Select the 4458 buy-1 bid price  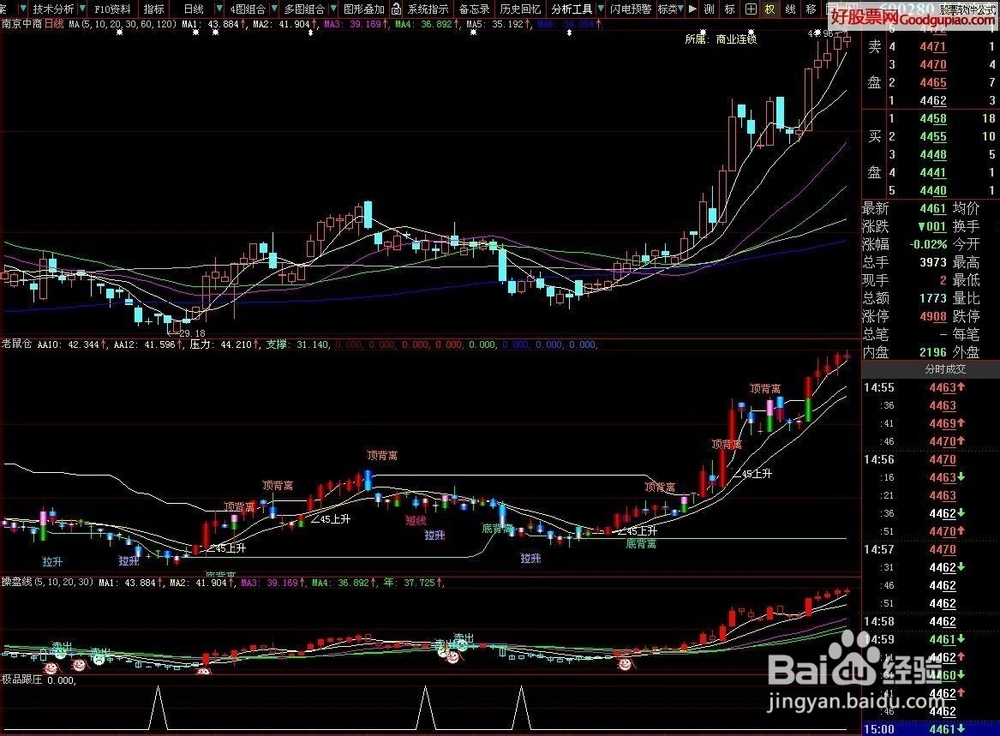(x=932, y=119)
